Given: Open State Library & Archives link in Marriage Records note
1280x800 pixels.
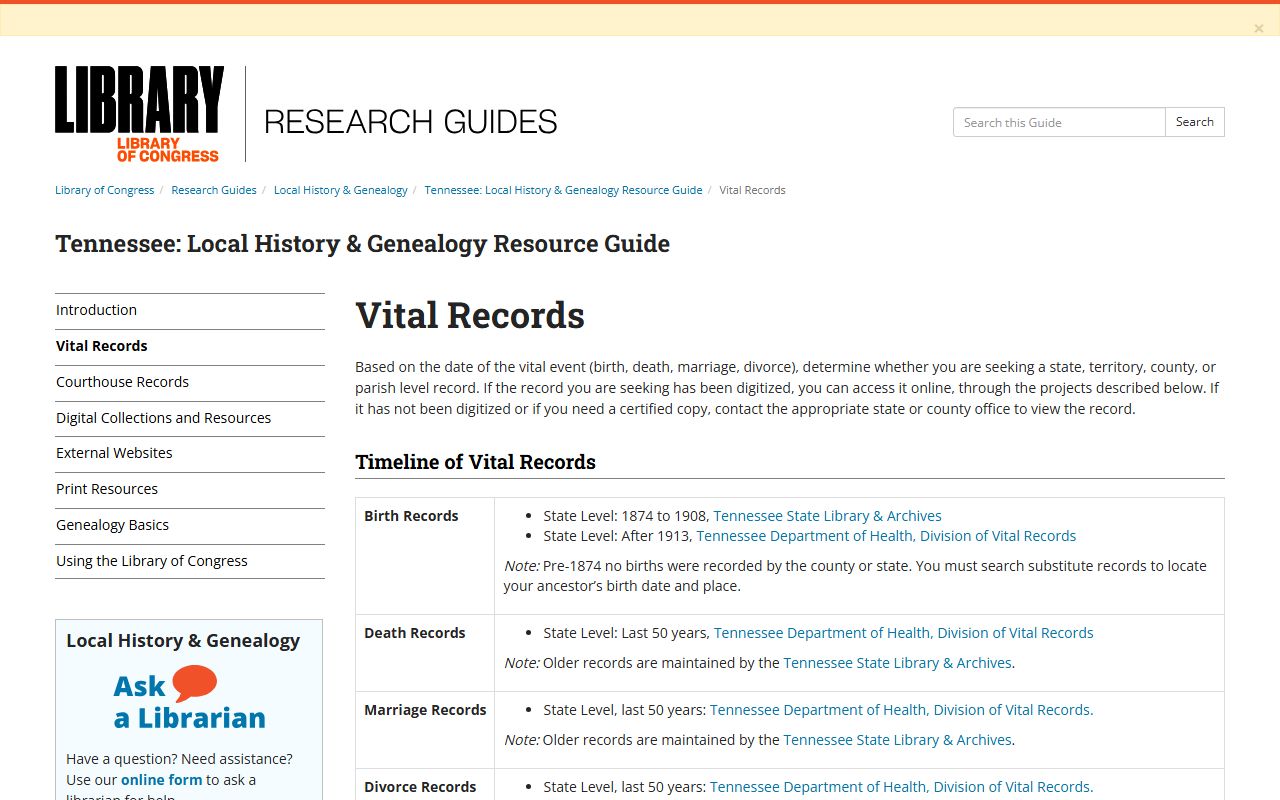Looking at the screenshot, I should (897, 740).
